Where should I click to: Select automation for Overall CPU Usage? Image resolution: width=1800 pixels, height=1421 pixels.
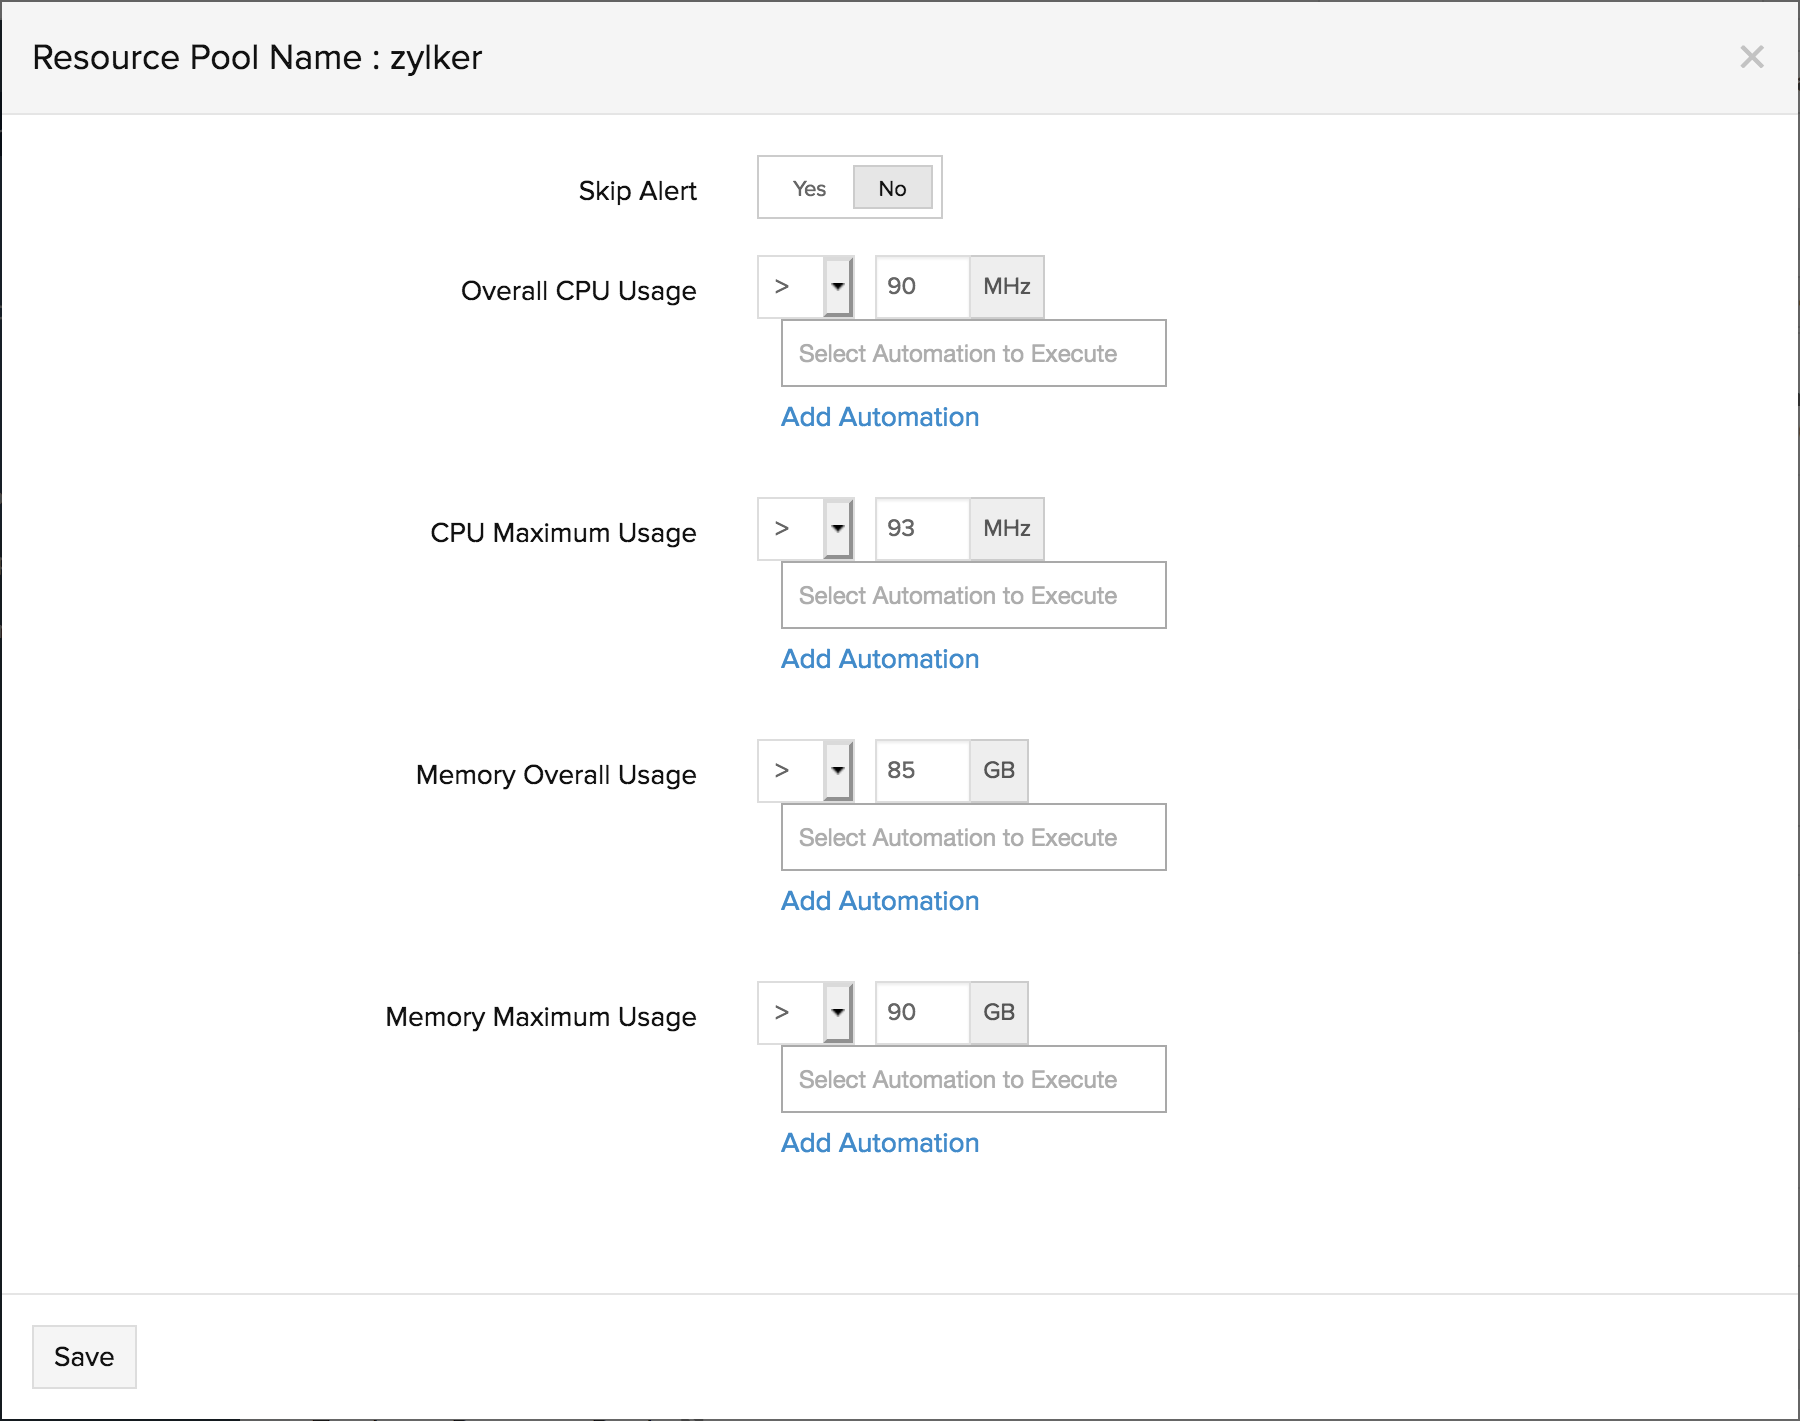point(973,353)
